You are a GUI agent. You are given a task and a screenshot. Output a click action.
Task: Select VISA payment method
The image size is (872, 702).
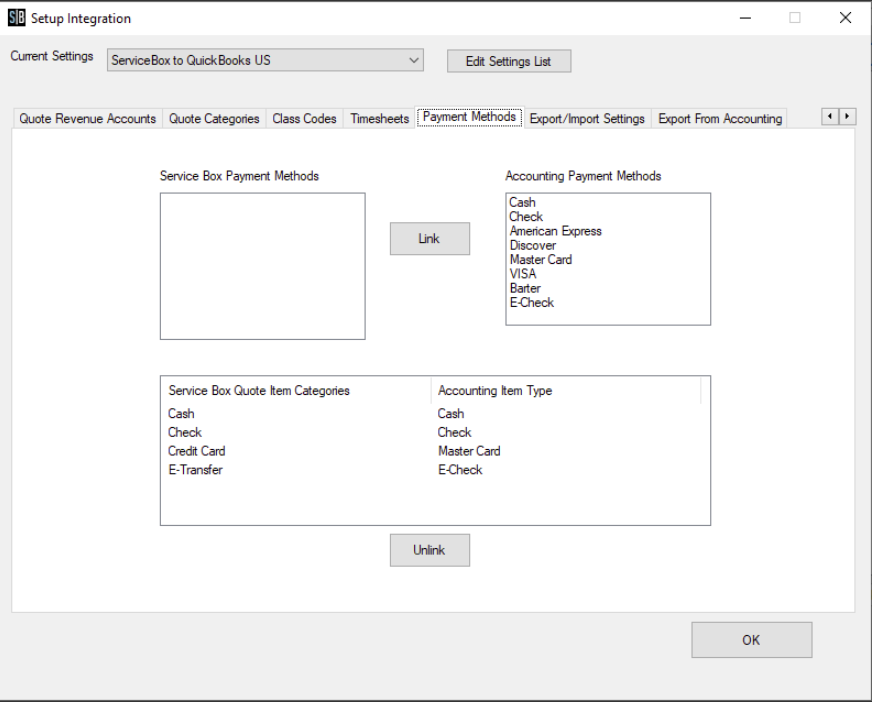(522, 274)
